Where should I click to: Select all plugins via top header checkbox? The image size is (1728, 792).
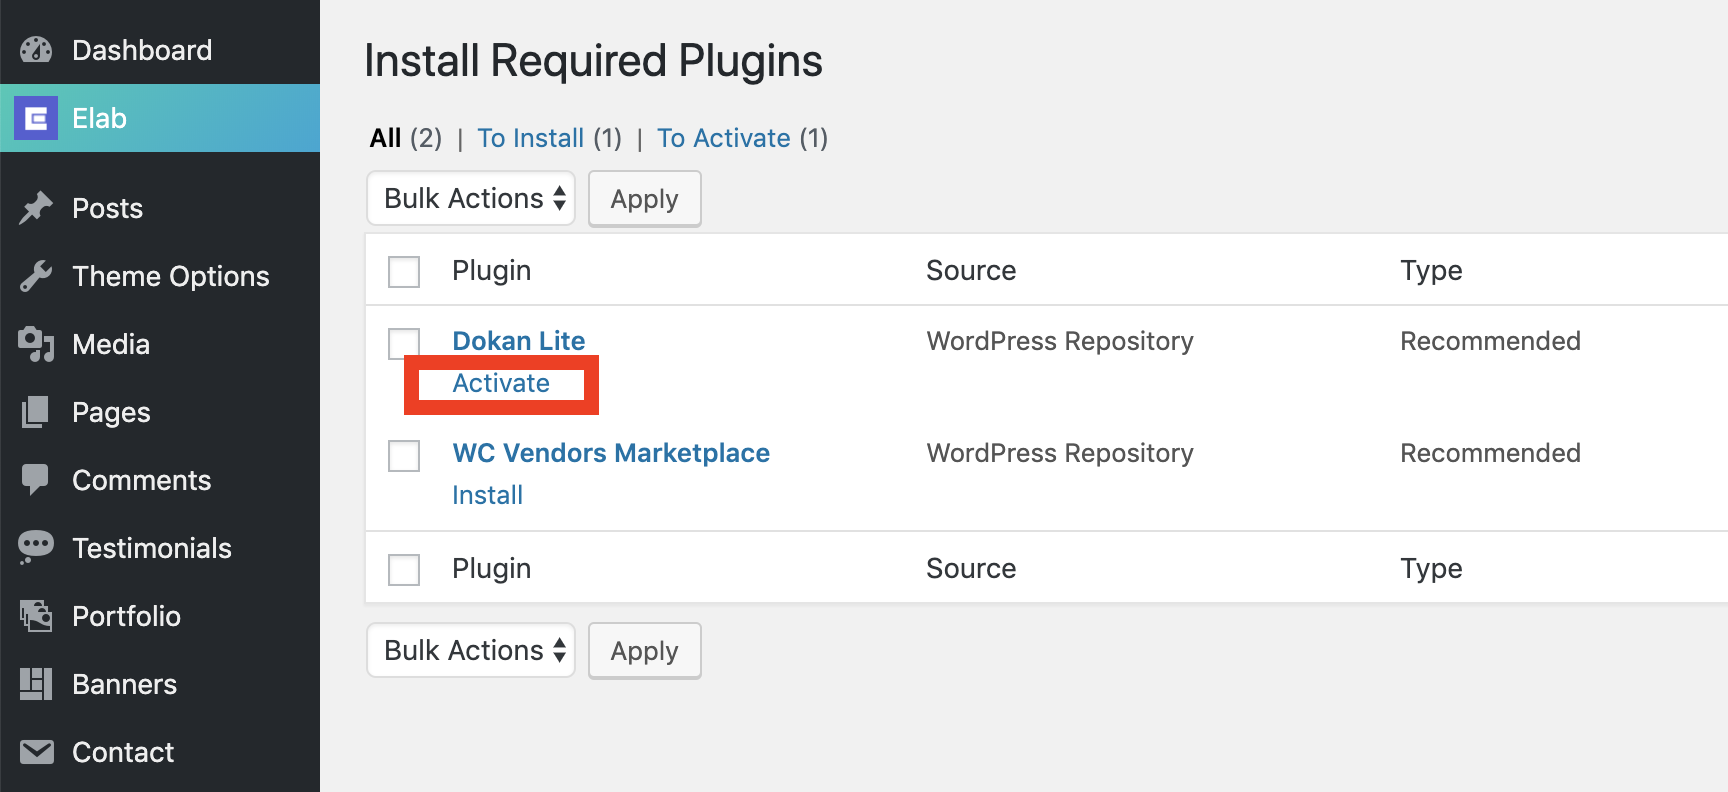coord(404,272)
